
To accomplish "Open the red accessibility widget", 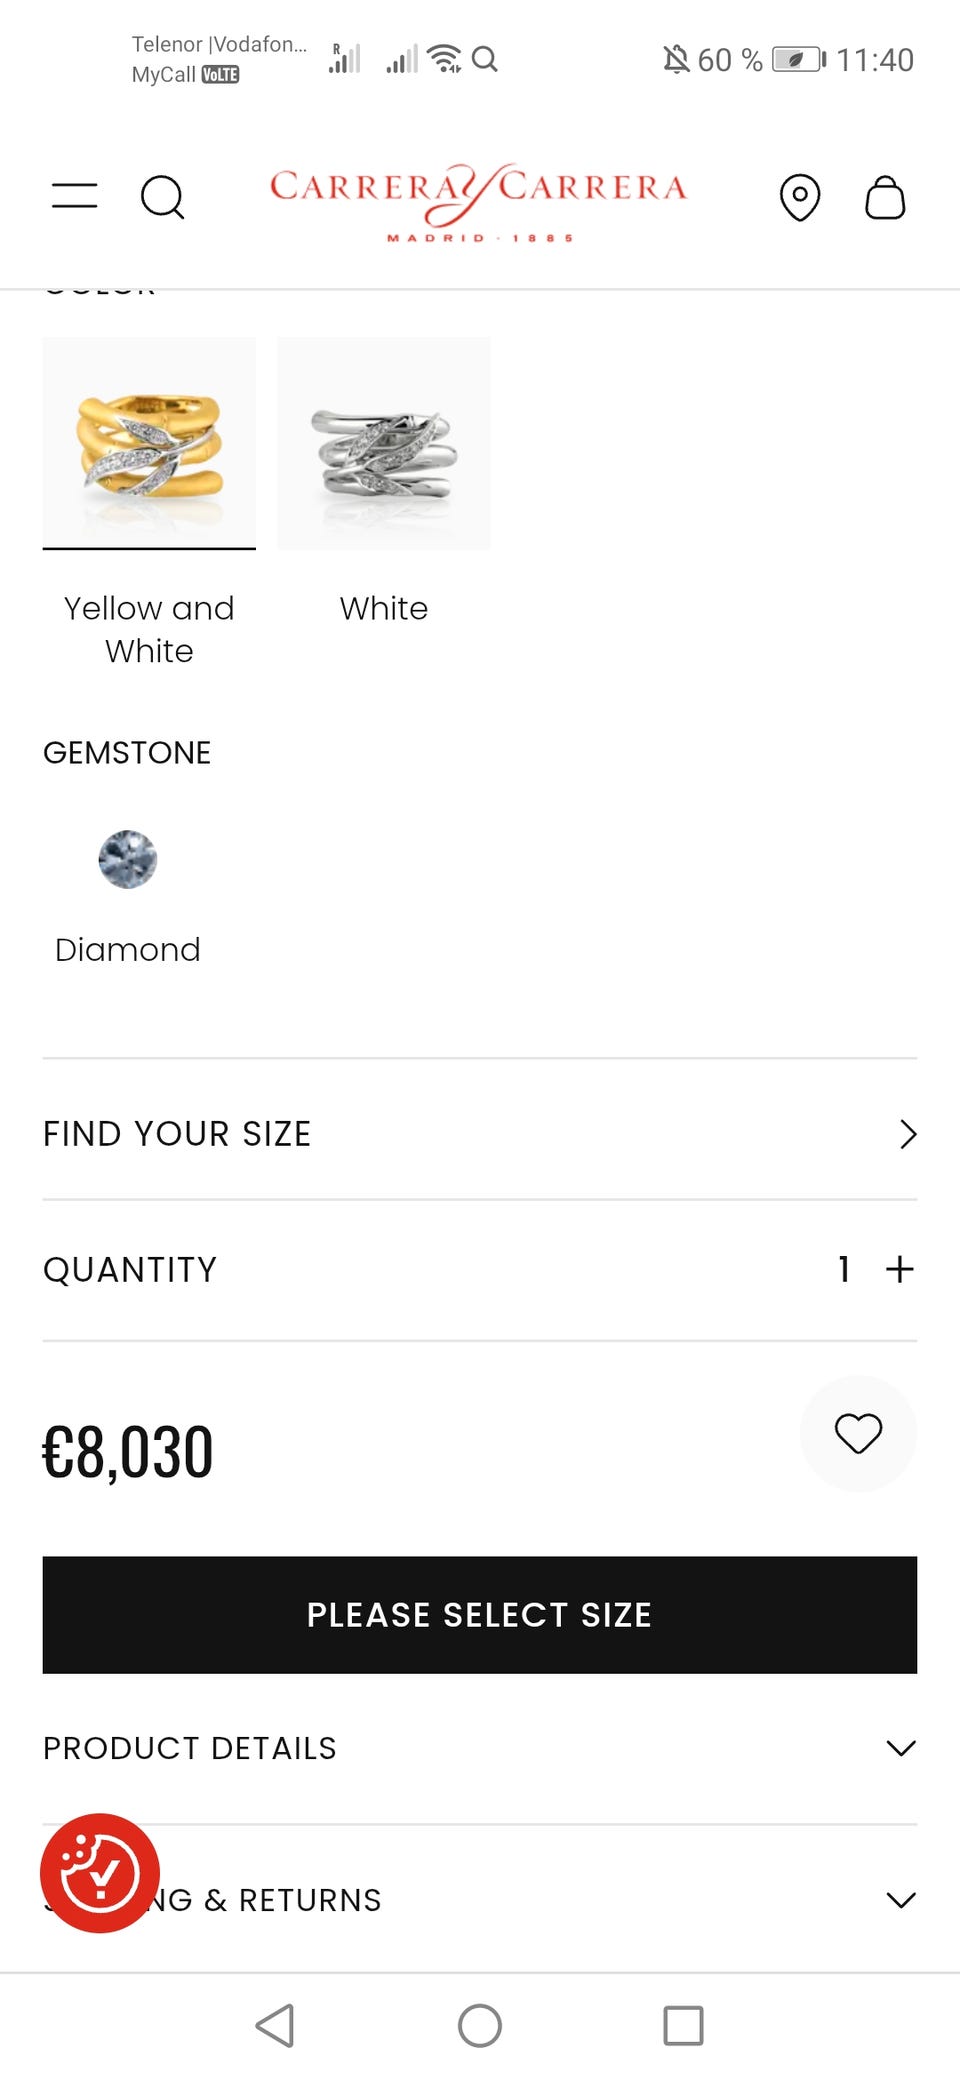I will [x=100, y=1873].
